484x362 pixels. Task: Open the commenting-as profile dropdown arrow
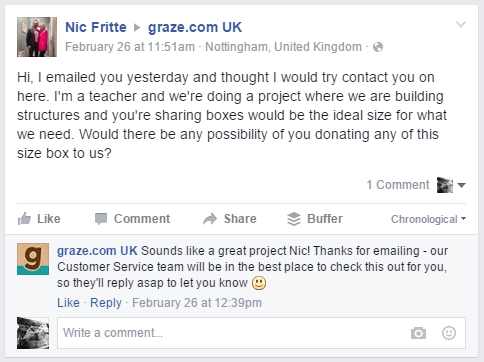pos(461,185)
